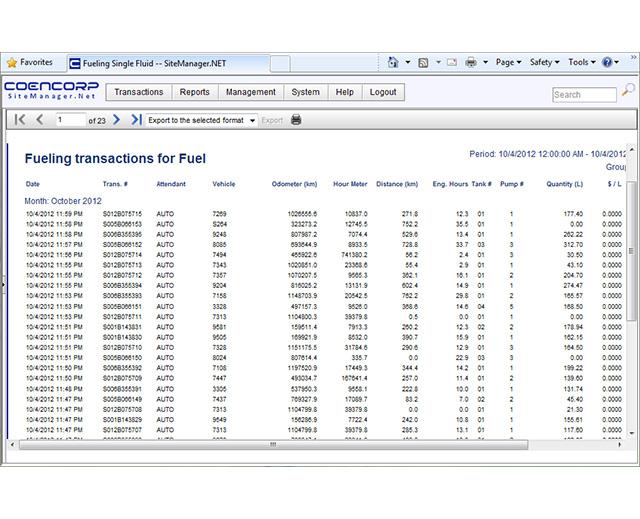Image resolution: width=640 pixels, height=519 pixels.
Task: Click into the Search text box
Action: pos(583,94)
